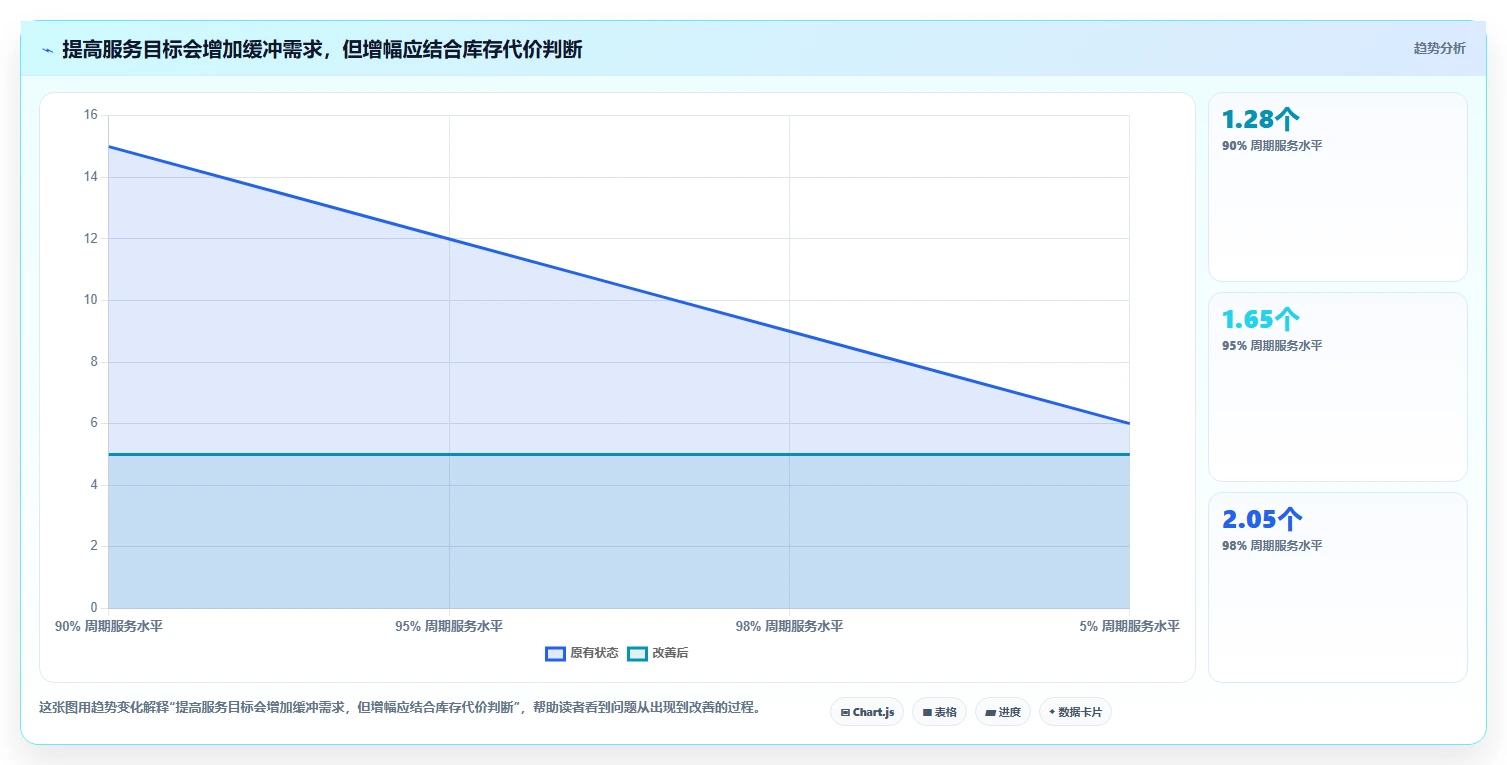Click the 改善后 teal legend swatch
The height and width of the screenshot is (765, 1507).
pos(638,654)
